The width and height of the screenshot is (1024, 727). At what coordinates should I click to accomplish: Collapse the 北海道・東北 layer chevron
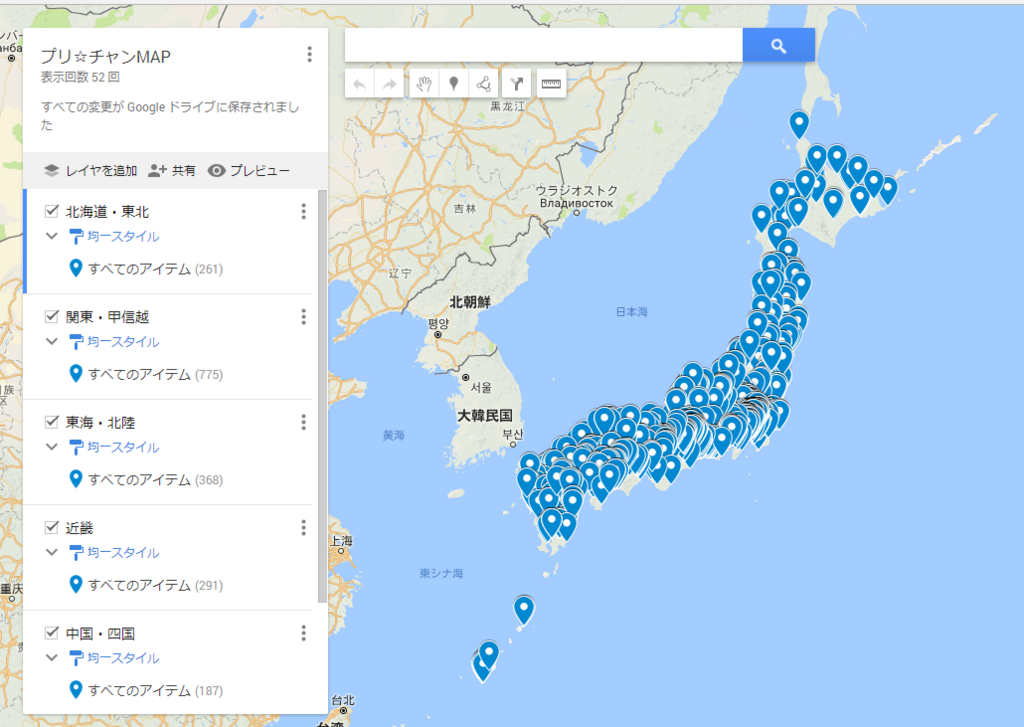coord(52,236)
